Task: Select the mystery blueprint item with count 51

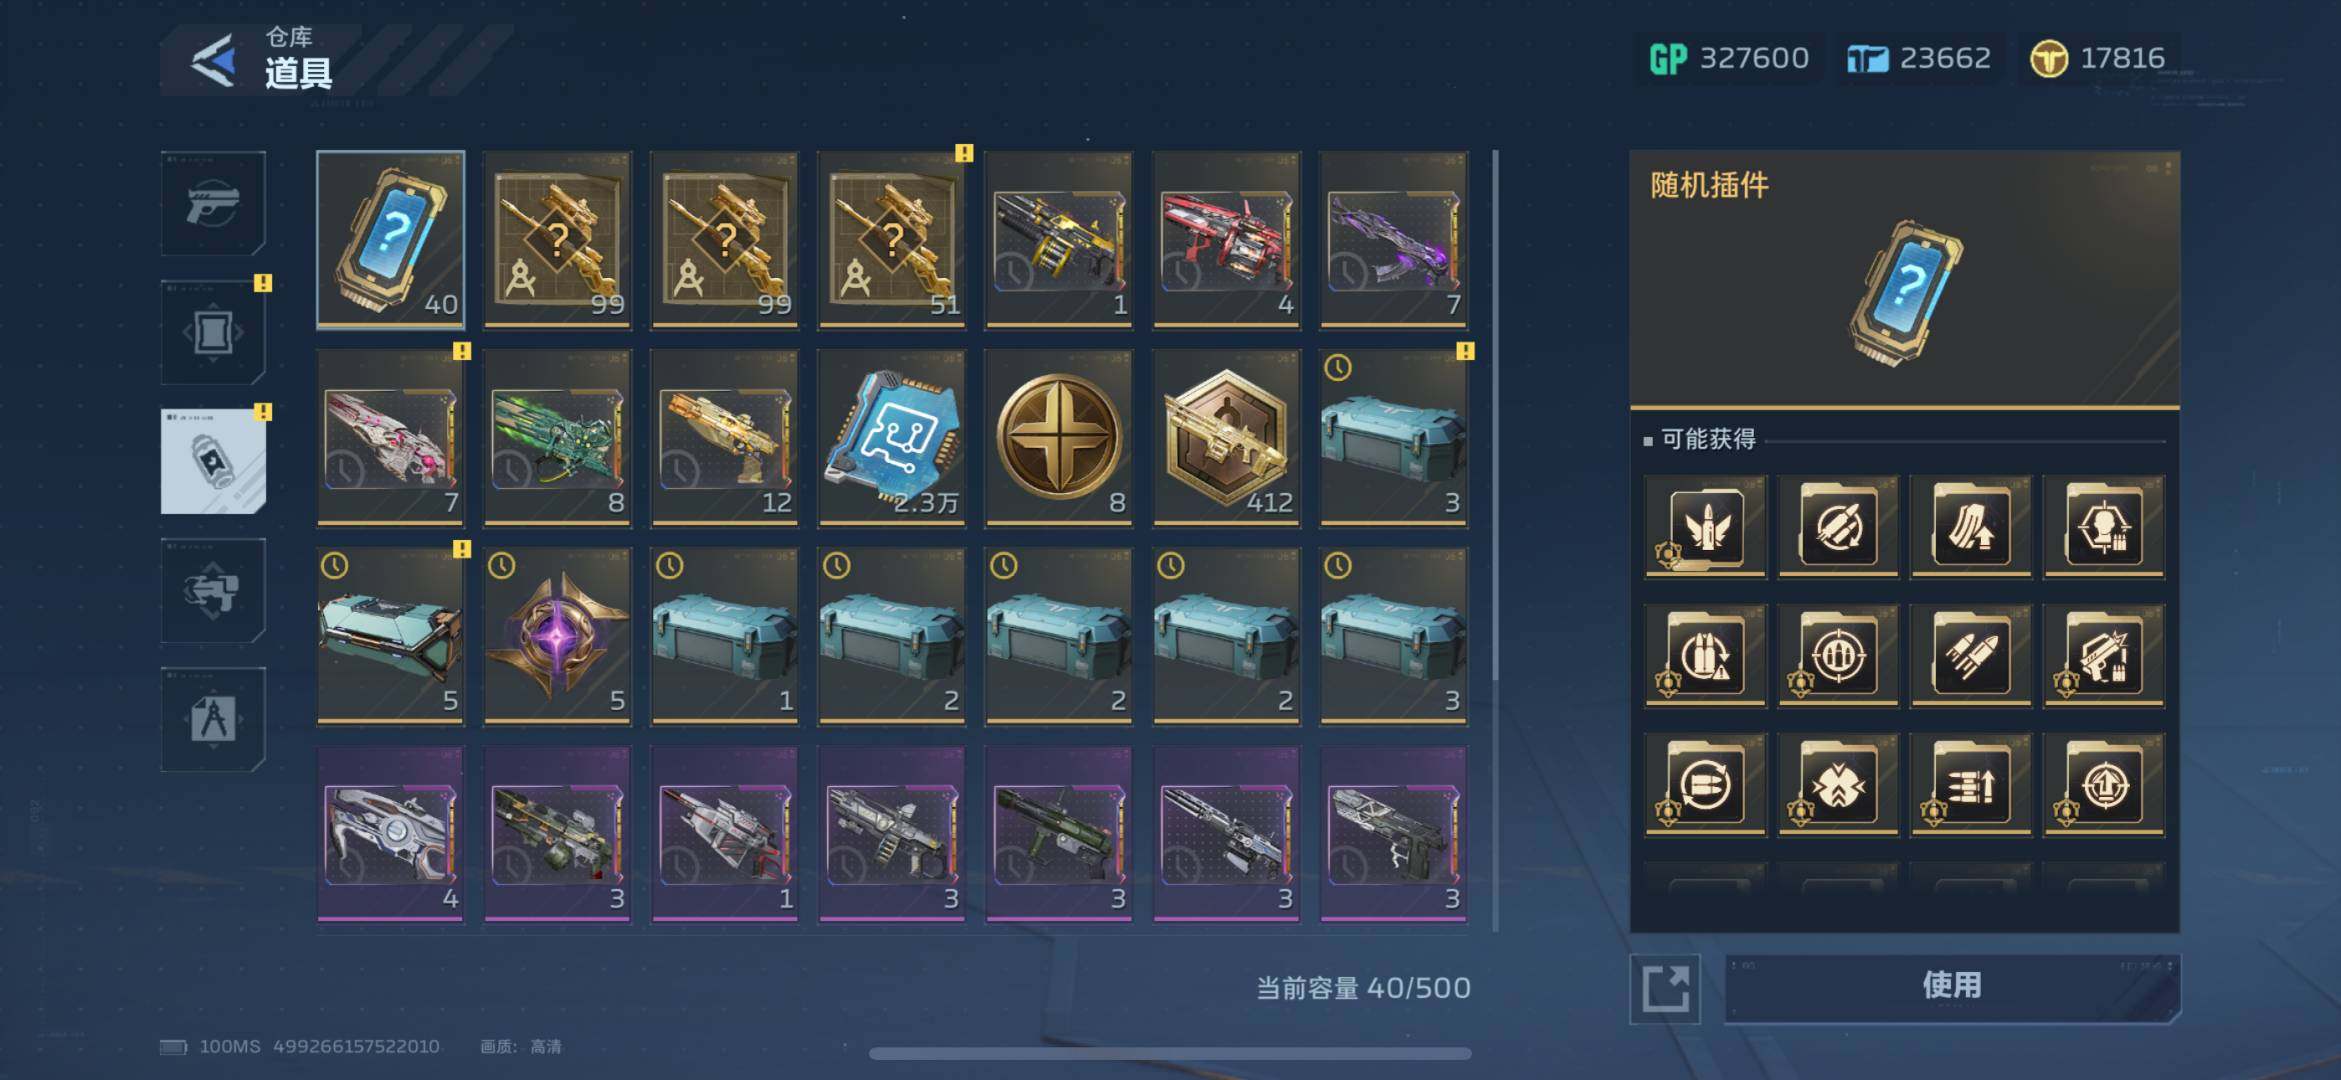Action: point(892,240)
